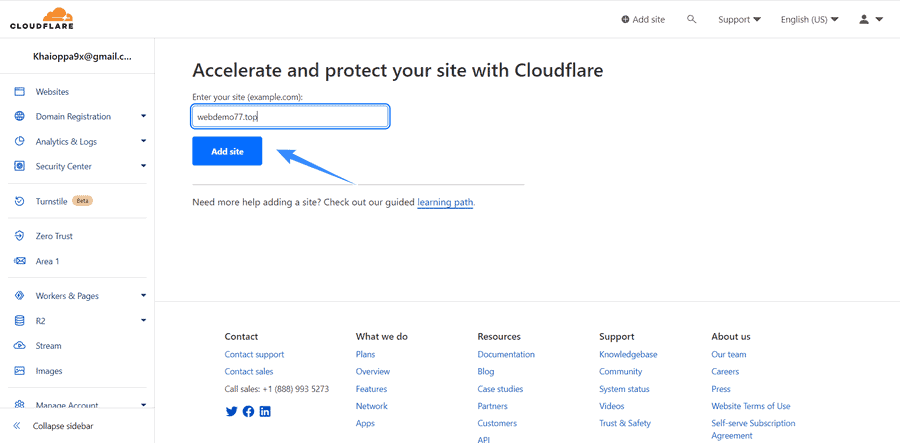Viewport: 900px width, 443px height.
Task: Open the Partners footer link
Action: click(492, 406)
